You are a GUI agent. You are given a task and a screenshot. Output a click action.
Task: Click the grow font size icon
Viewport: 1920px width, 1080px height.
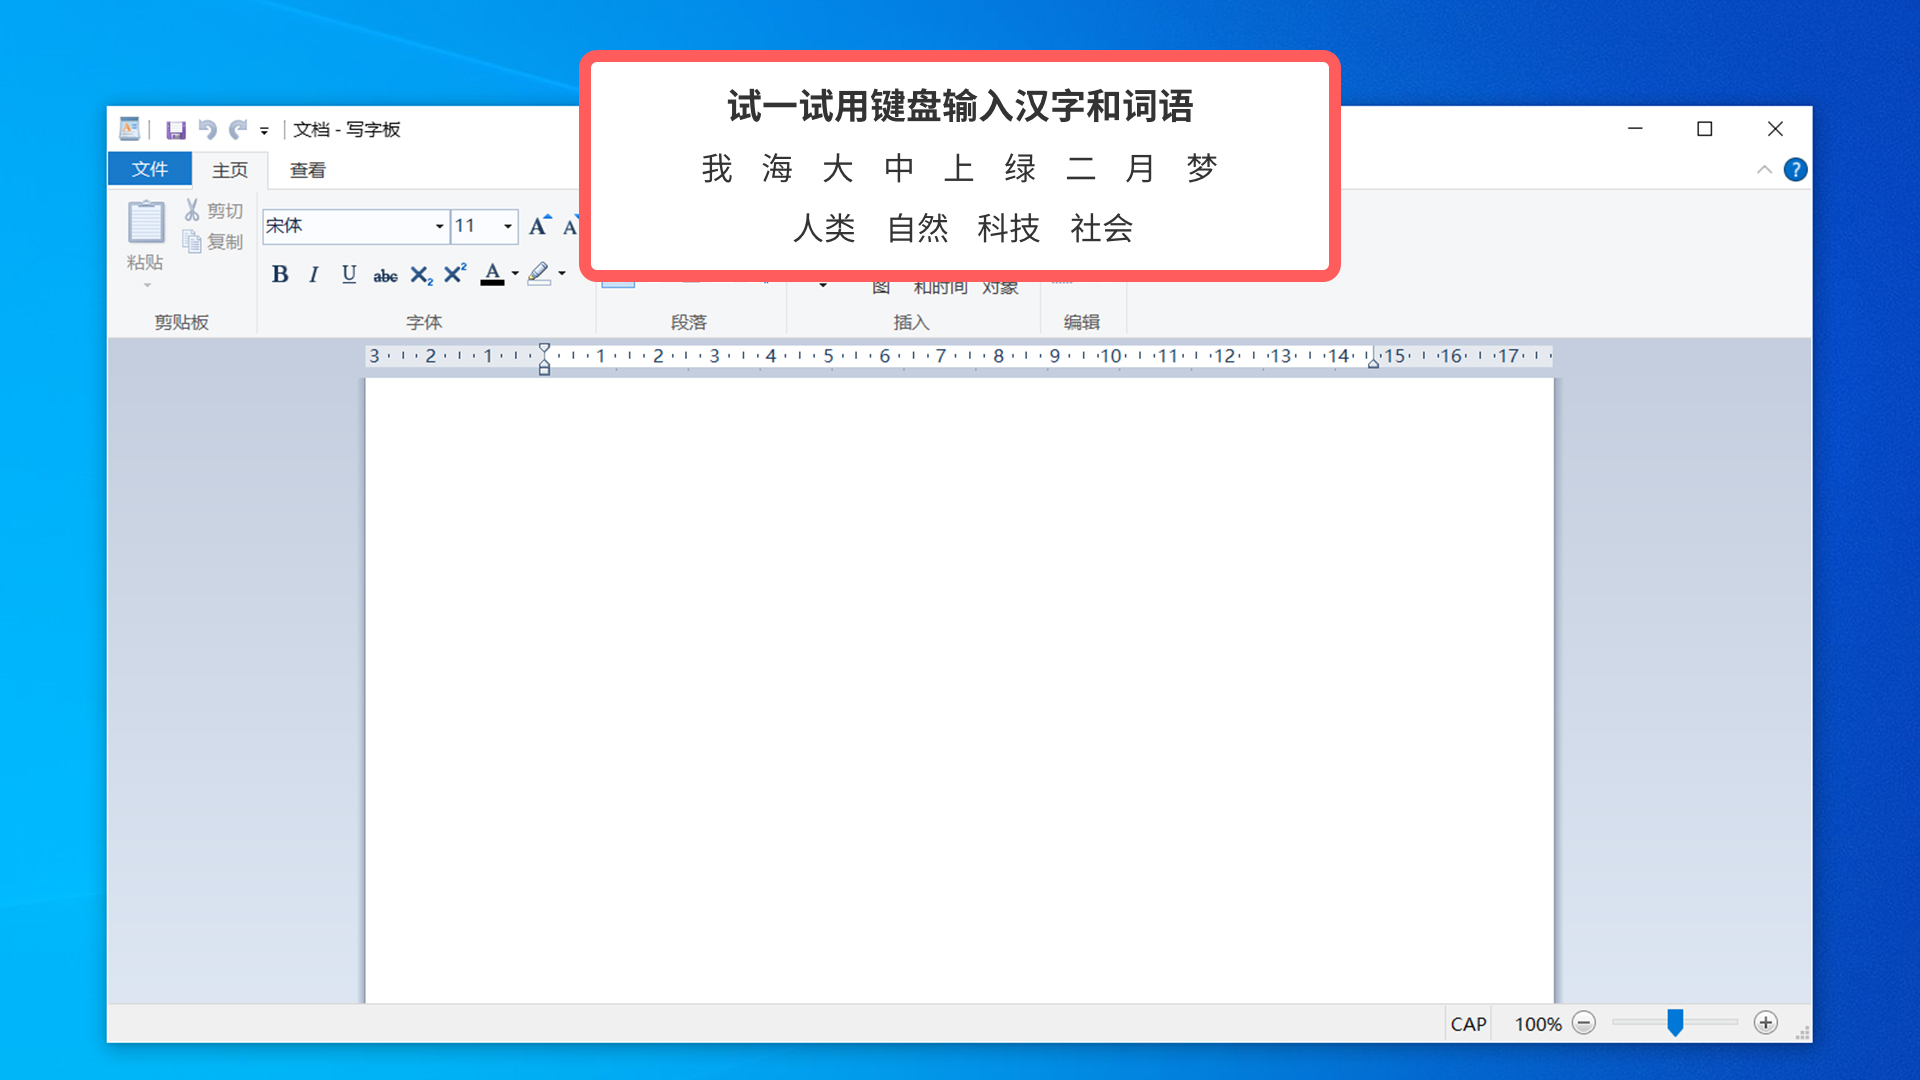(x=540, y=226)
